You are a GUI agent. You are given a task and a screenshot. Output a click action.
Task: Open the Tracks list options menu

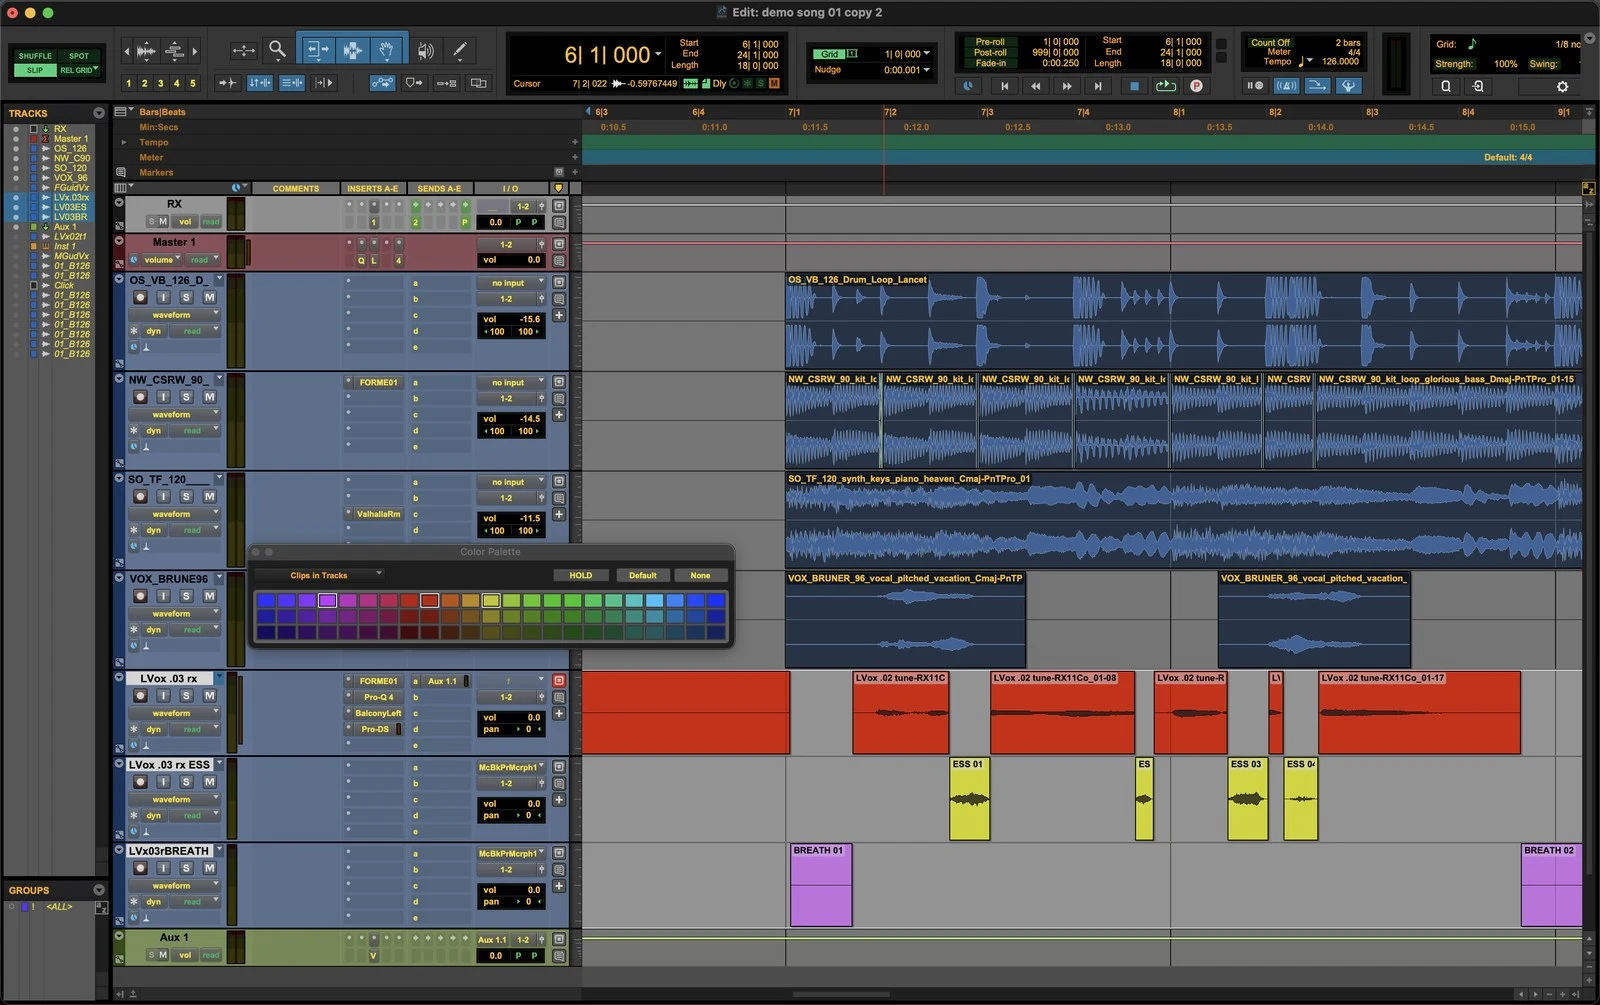pyautogui.click(x=99, y=113)
